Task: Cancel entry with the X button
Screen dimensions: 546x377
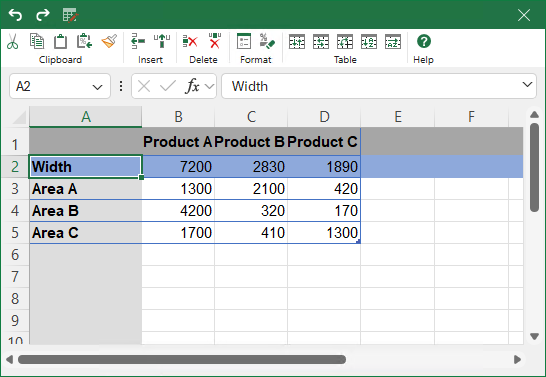Action: (144, 86)
